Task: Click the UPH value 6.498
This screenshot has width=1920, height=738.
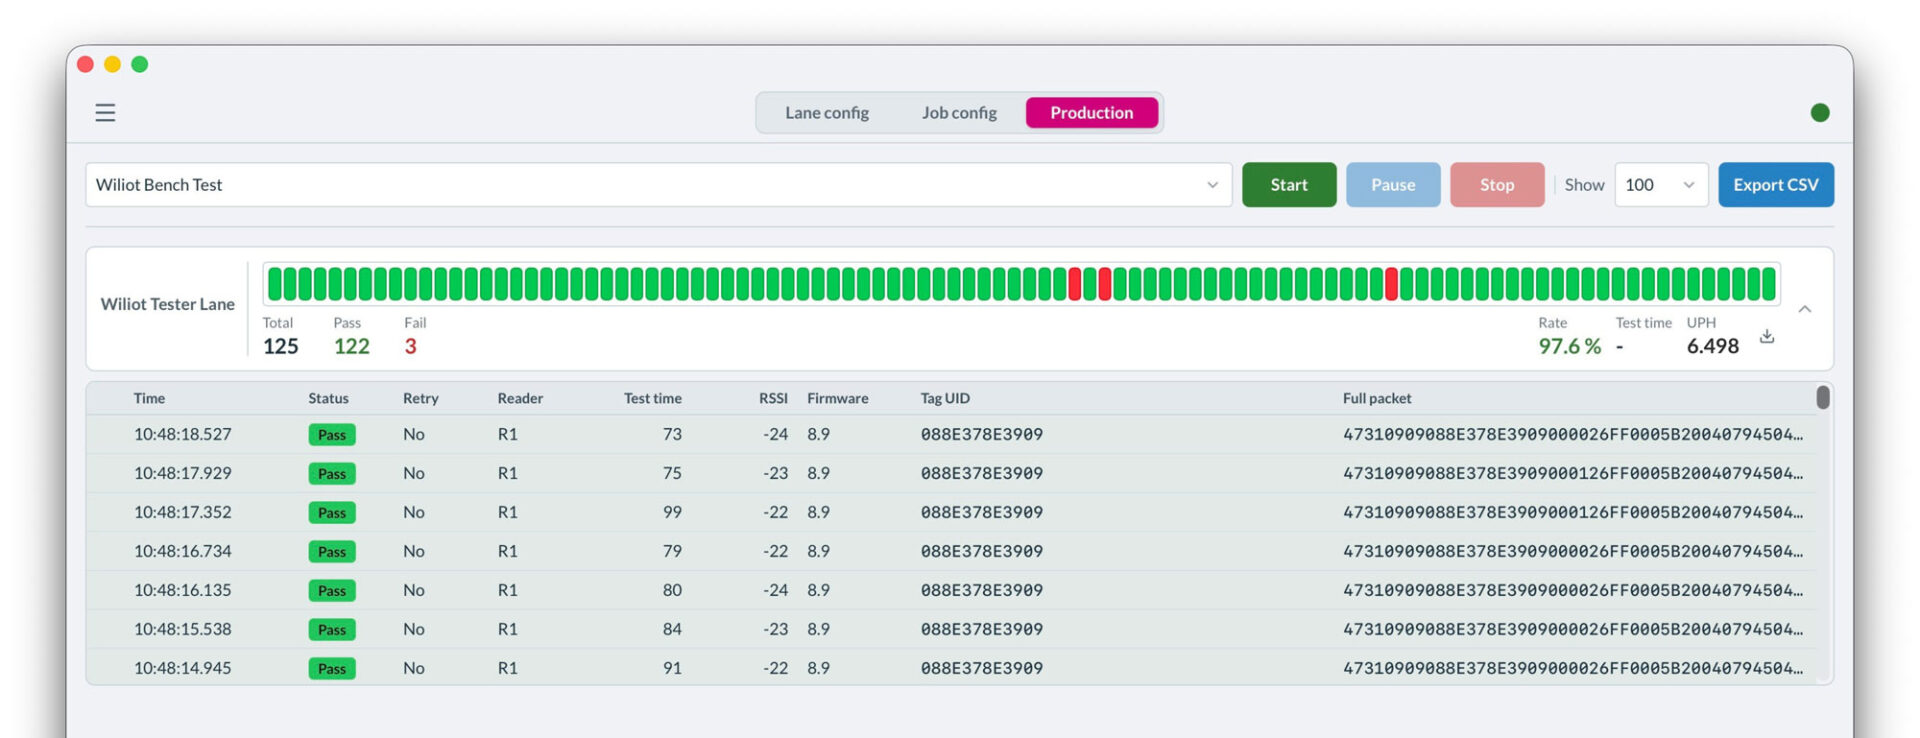Action: pos(1713,346)
